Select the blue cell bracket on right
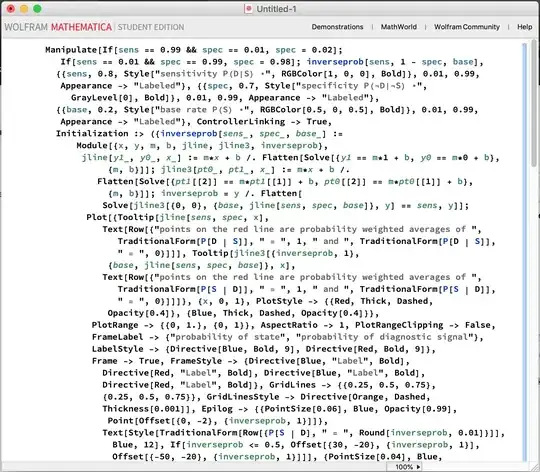540x472 pixels. 525,251
